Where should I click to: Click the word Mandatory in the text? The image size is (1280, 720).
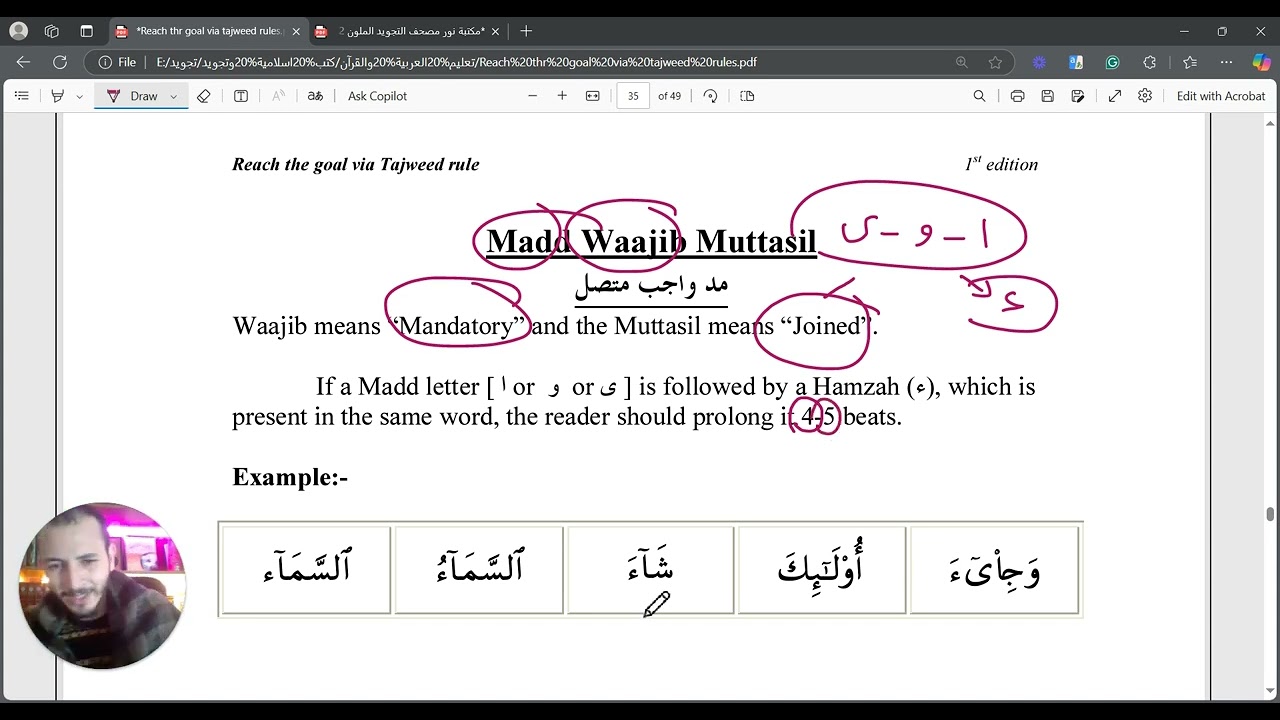[x=455, y=326]
